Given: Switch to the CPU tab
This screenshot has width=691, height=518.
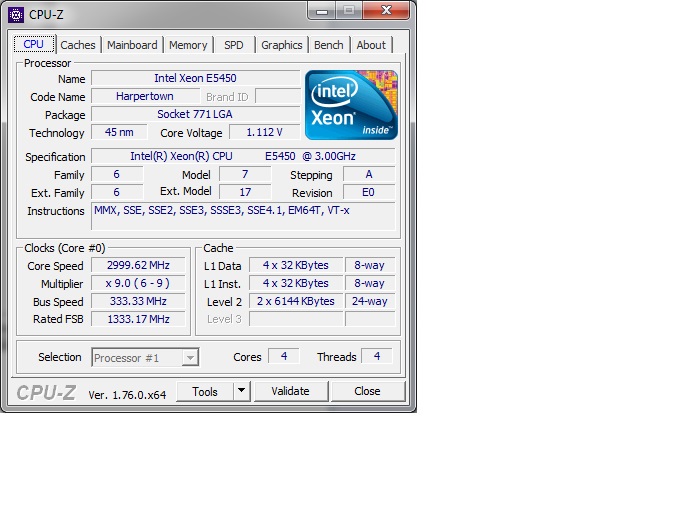Looking at the screenshot, I should tap(33, 45).
